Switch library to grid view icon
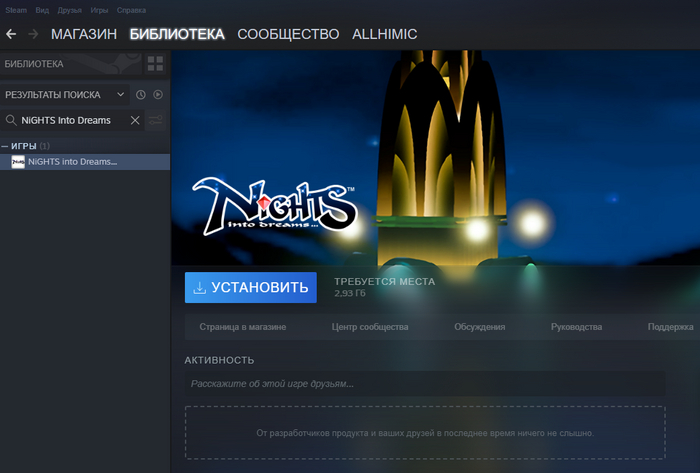The width and height of the screenshot is (700, 473). [x=155, y=63]
